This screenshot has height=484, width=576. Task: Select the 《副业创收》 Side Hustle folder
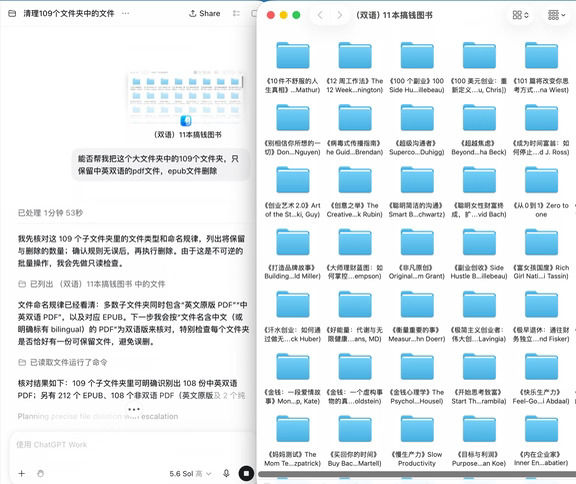point(479,242)
